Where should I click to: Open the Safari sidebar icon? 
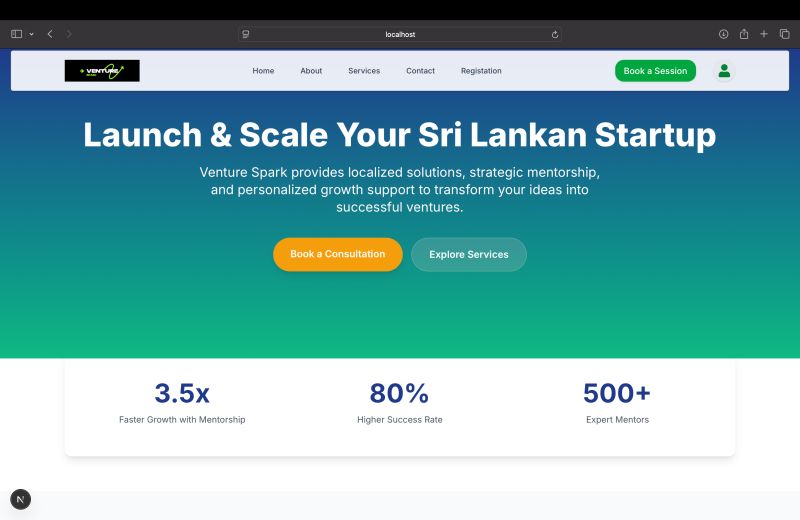coord(16,34)
